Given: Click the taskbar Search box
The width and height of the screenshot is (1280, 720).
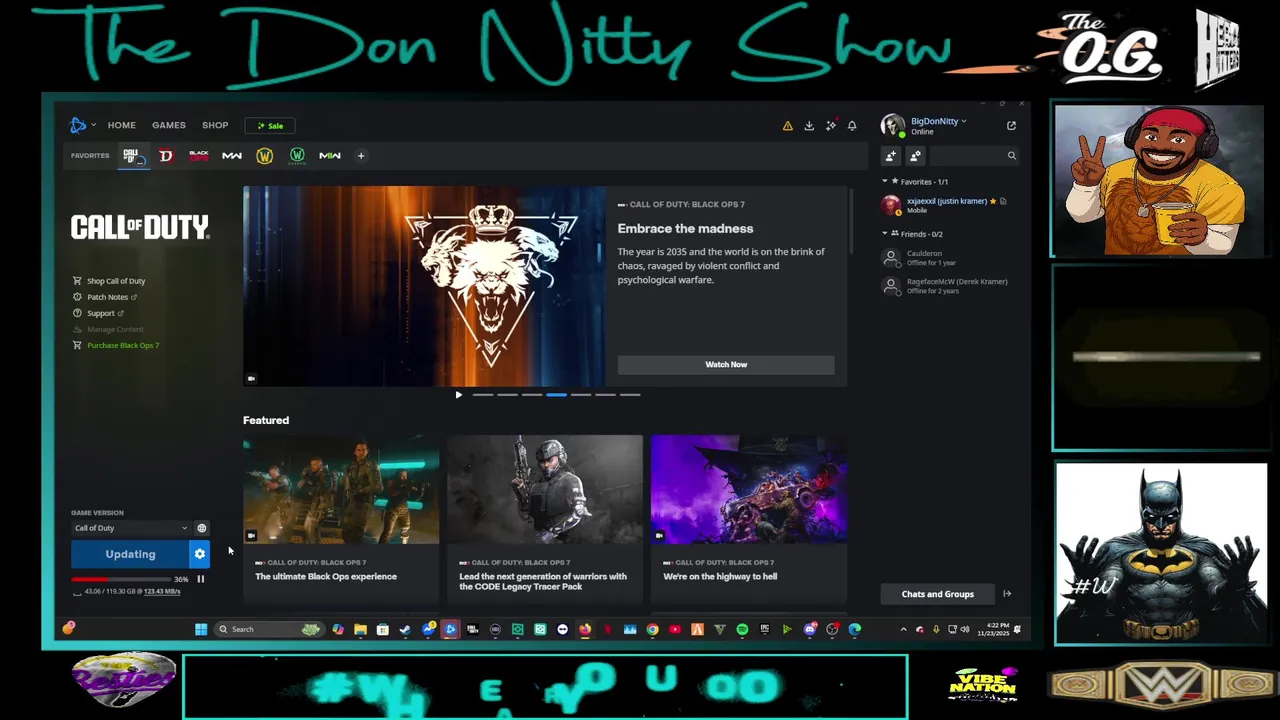Looking at the screenshot, I should pyautogui.click(x=268, y=629).
